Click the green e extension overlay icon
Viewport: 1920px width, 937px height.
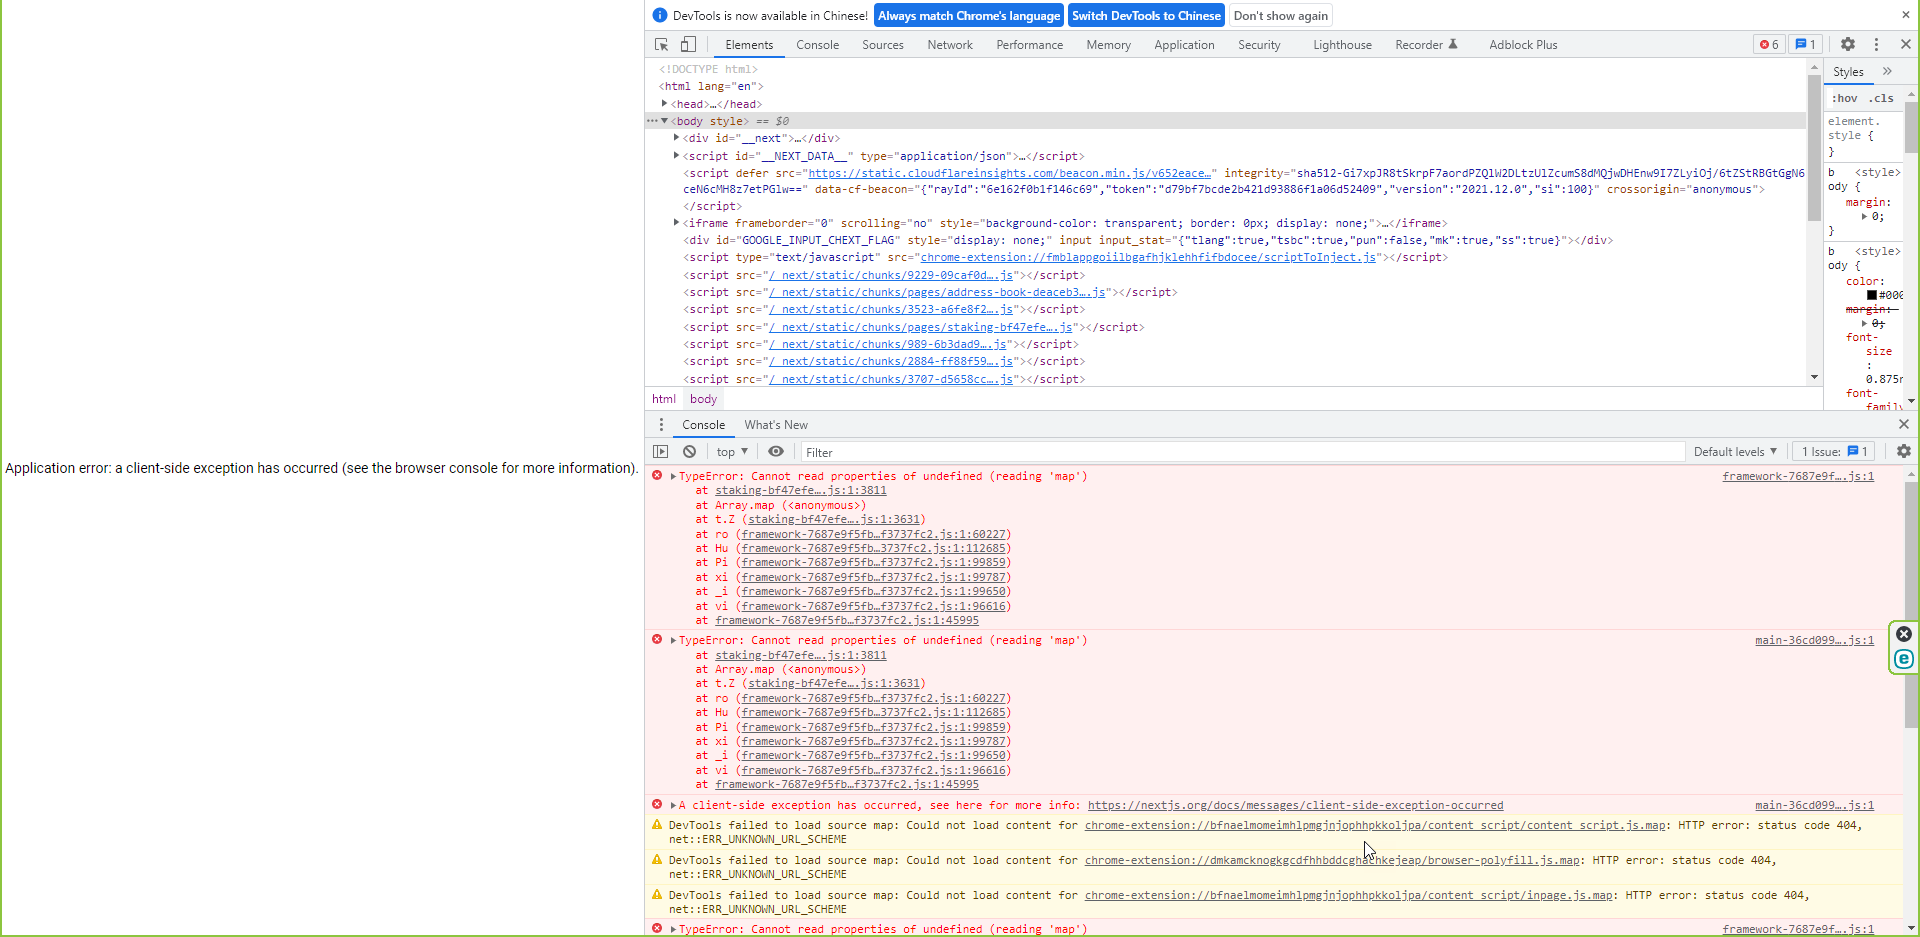[1904, 659]
